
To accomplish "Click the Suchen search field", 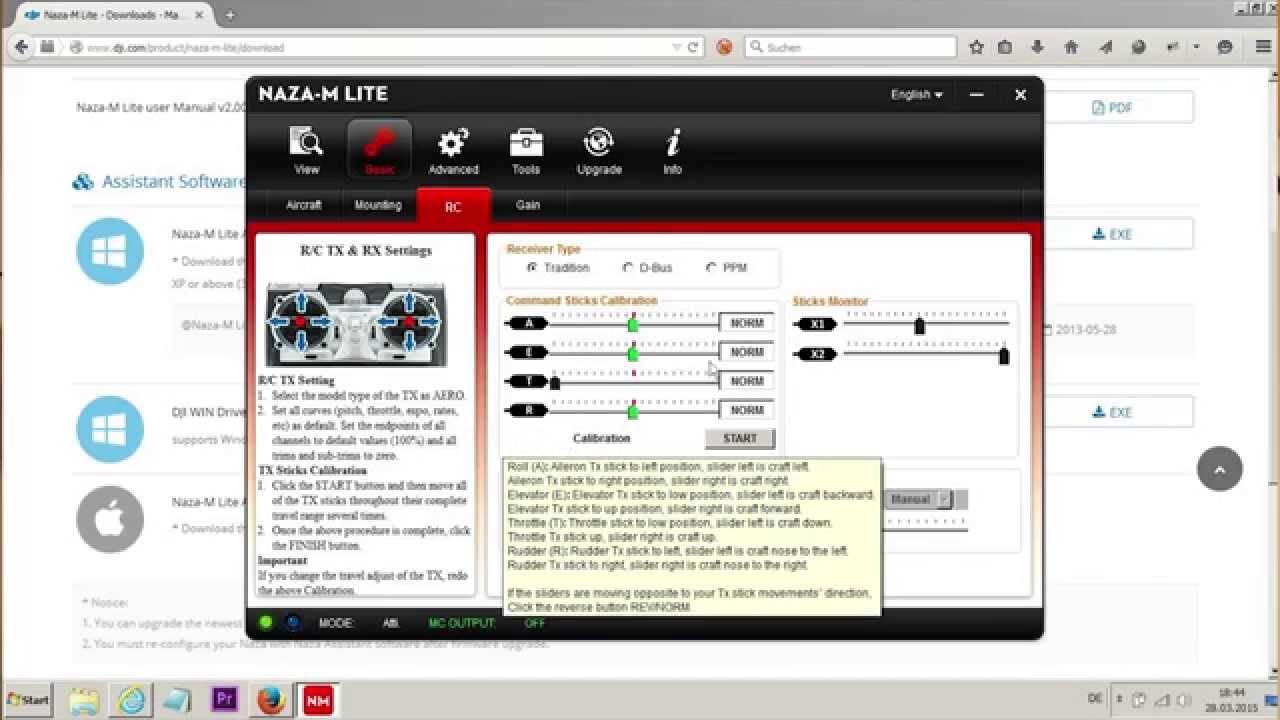I will click(x=850, y=47).
